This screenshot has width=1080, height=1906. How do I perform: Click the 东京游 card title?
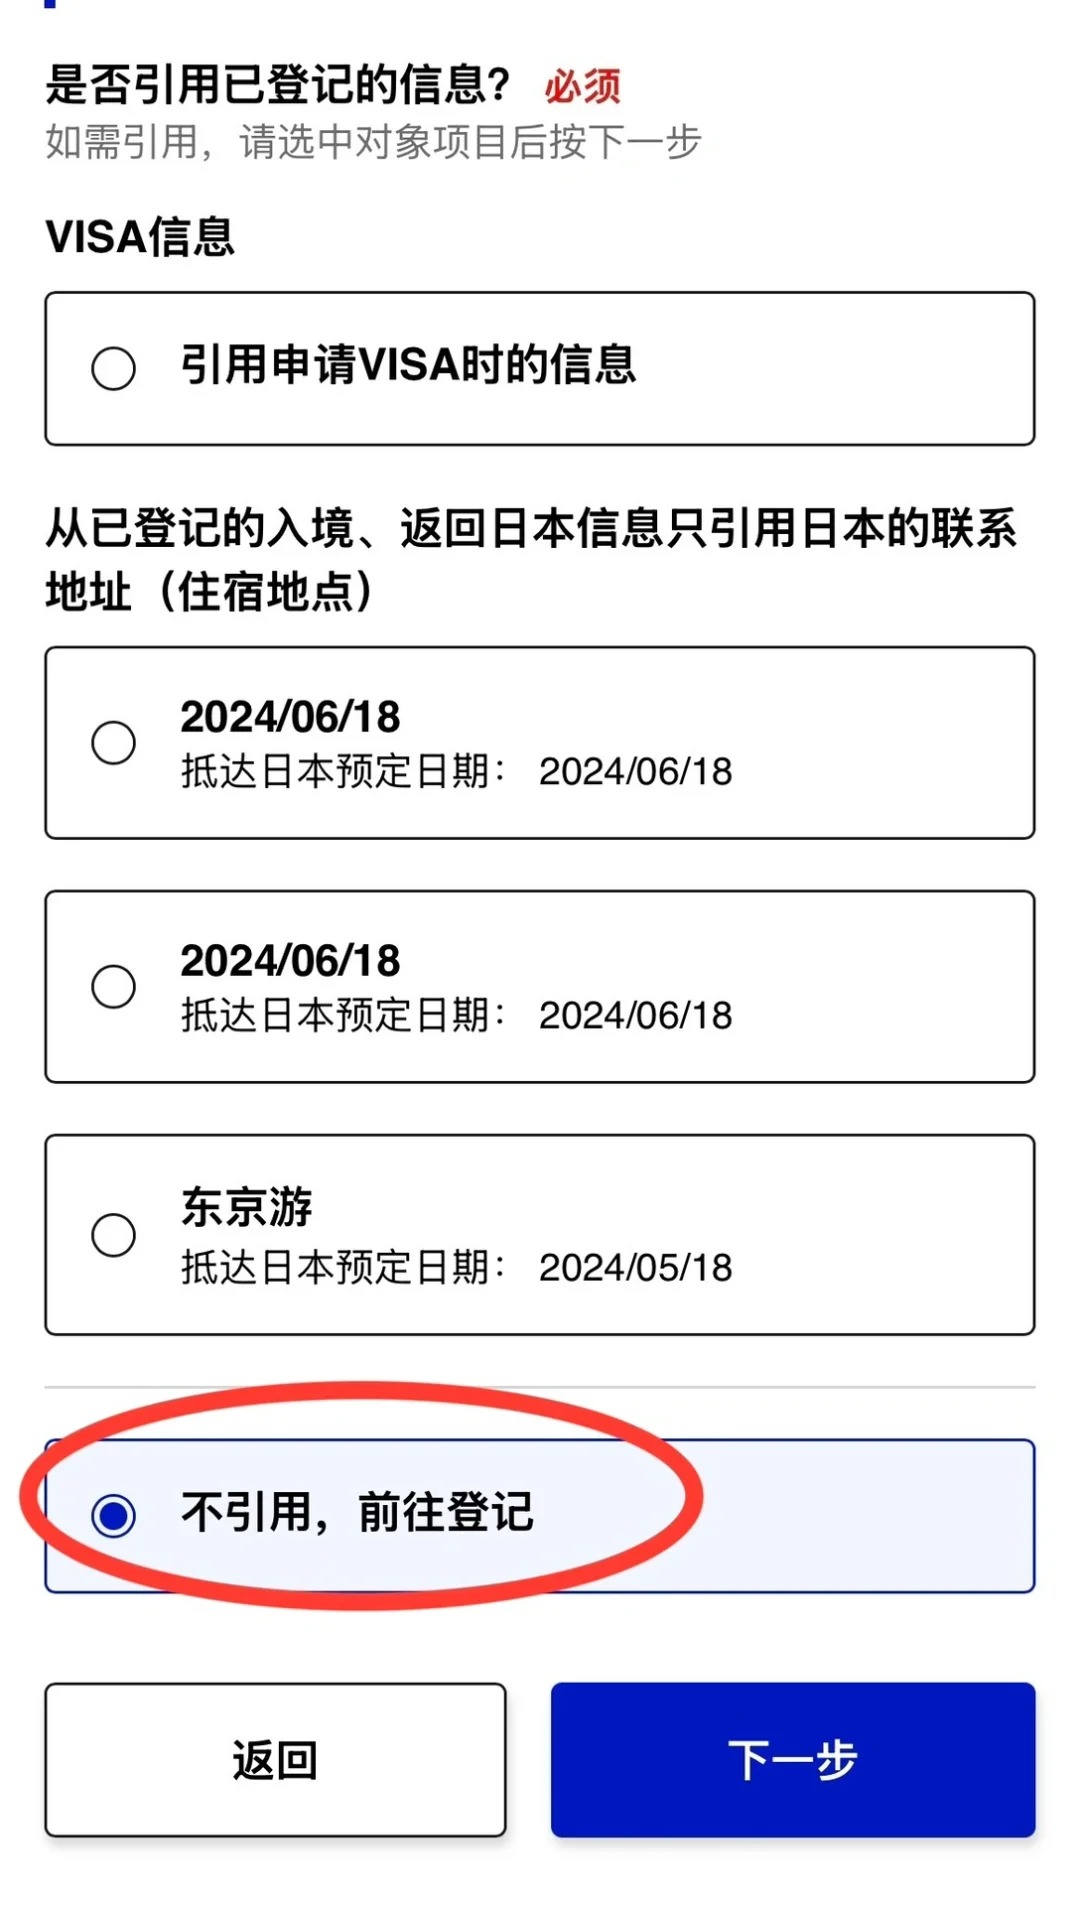pos(246,1207)
